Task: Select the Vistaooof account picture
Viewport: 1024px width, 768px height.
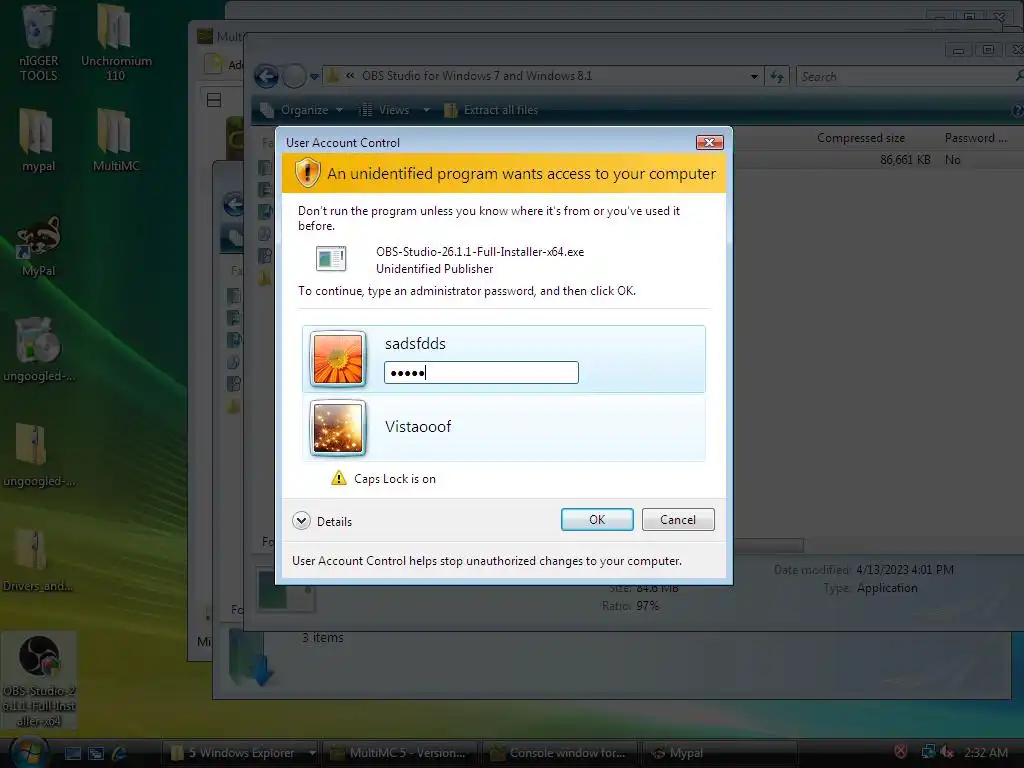Action: (338, 428)
